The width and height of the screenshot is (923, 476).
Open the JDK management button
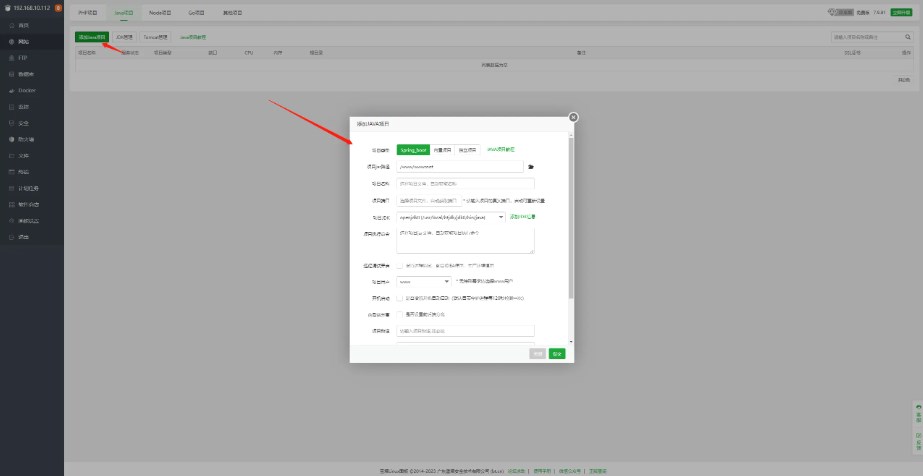coord(125,36)
